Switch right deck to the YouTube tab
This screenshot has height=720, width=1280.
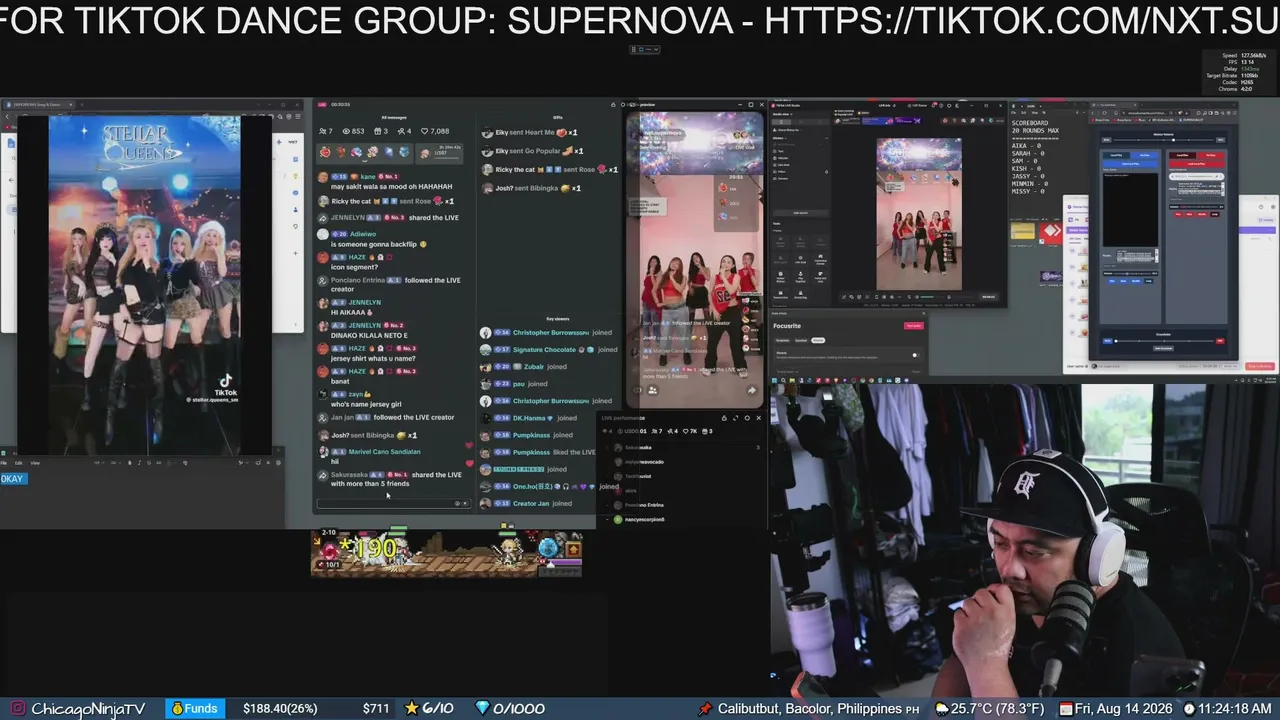1210,155
